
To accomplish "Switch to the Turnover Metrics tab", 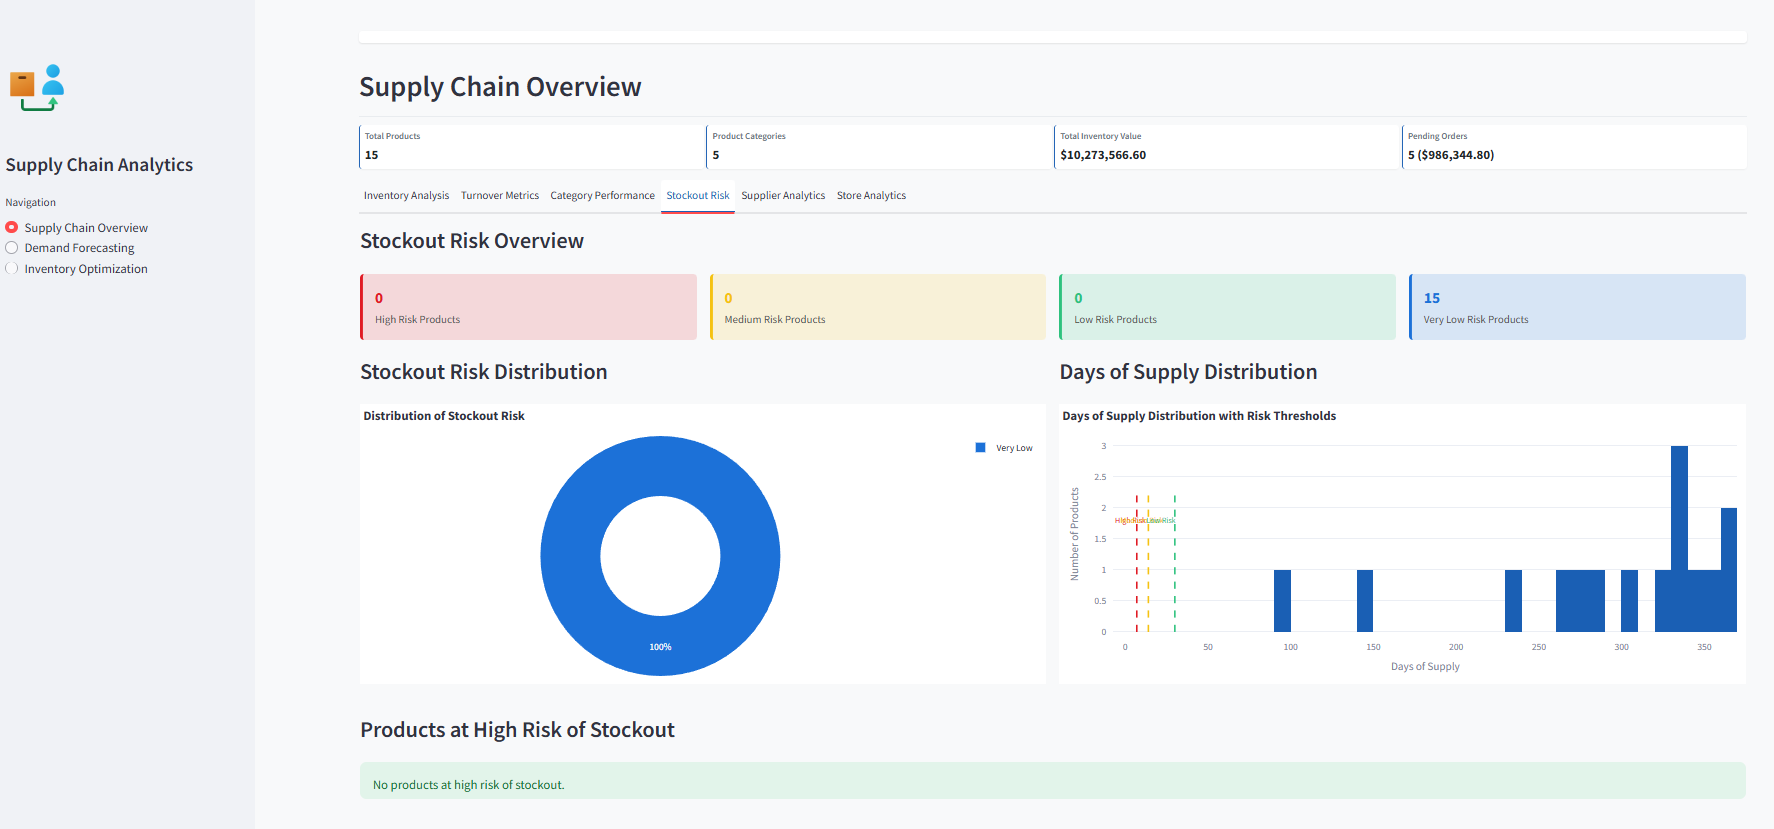I will (x=499, y=196).
